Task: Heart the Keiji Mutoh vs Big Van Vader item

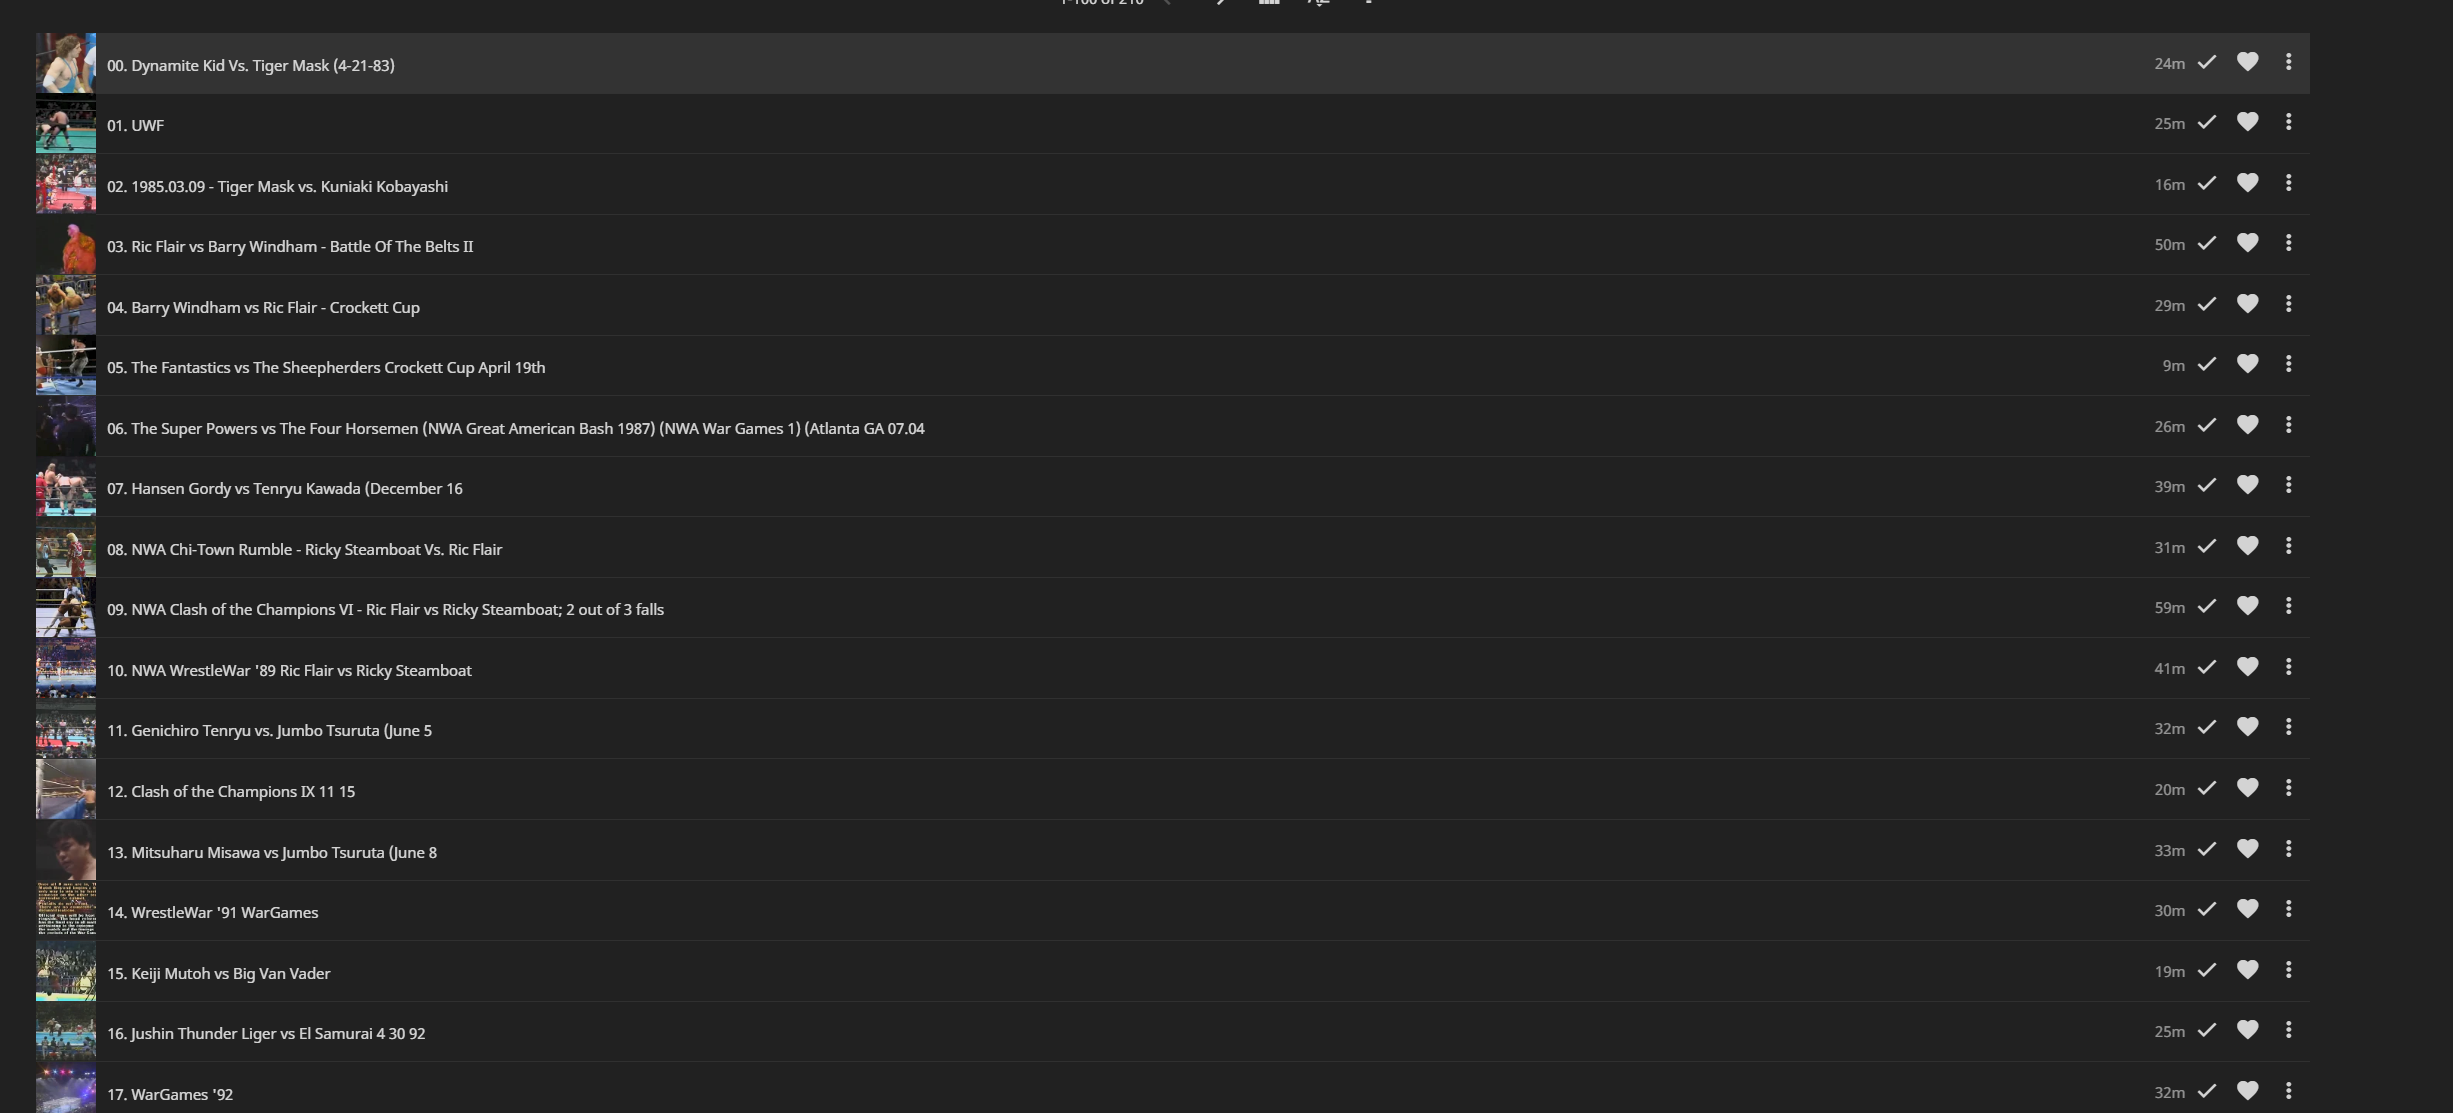Action: [2247, 970]
